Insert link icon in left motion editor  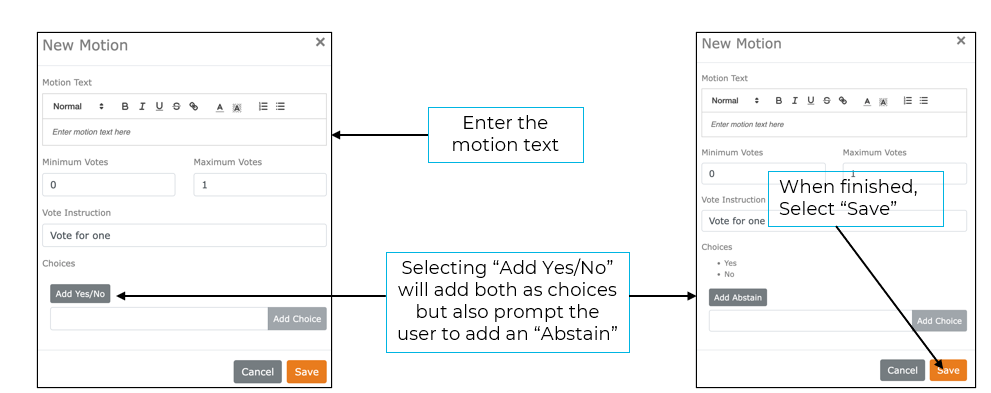pos(194,107)
